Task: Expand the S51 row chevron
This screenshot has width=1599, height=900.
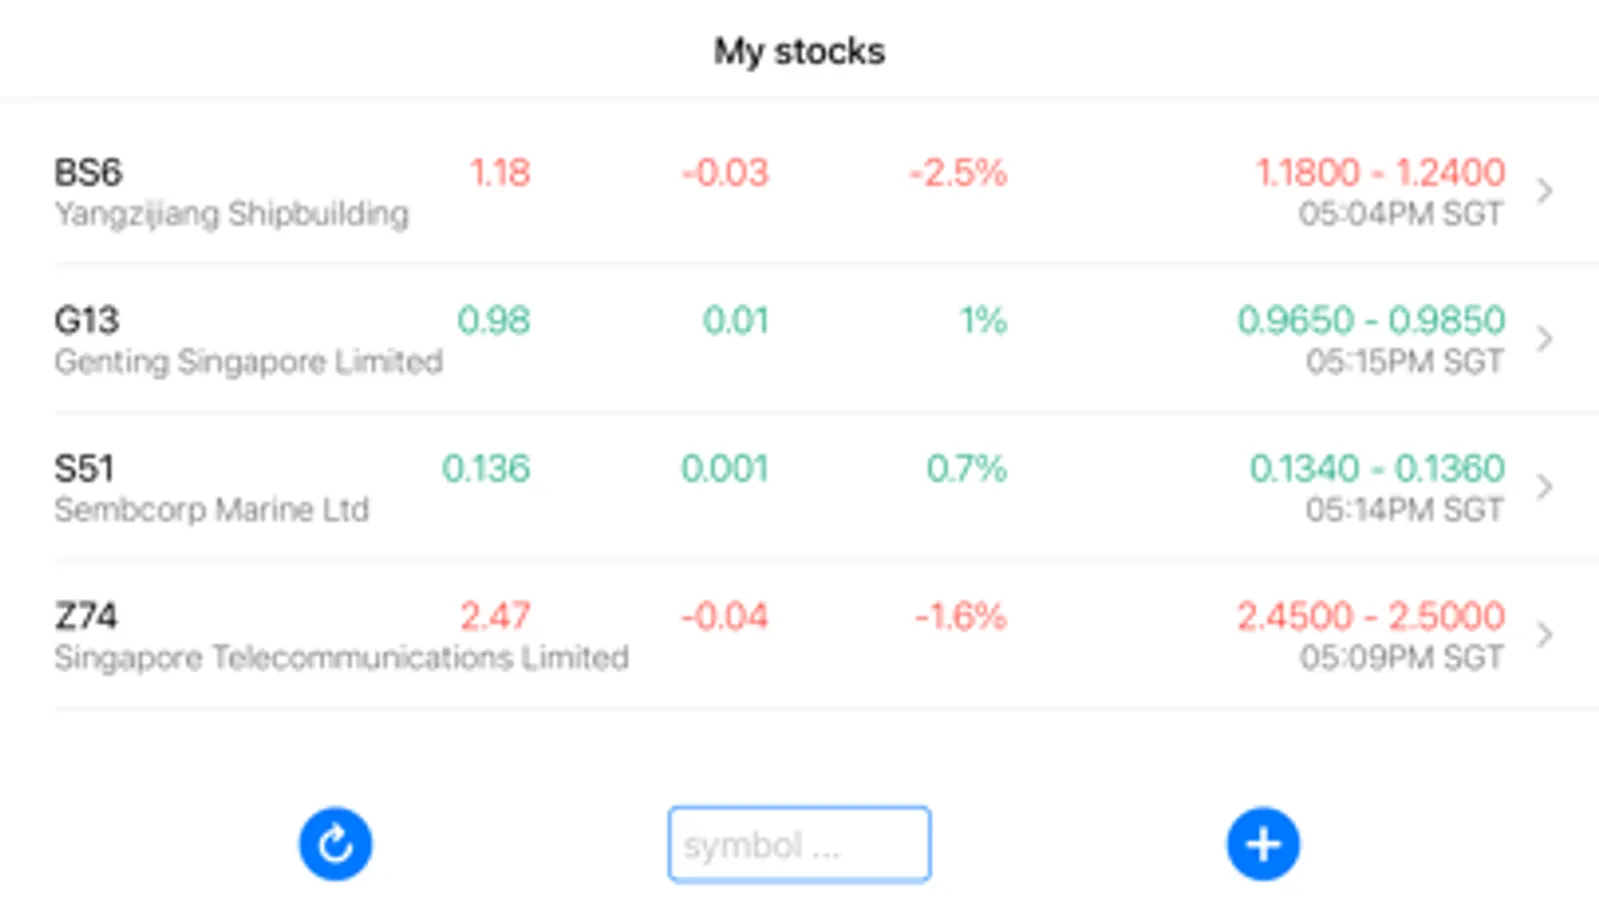Action: coord(1545,486)
